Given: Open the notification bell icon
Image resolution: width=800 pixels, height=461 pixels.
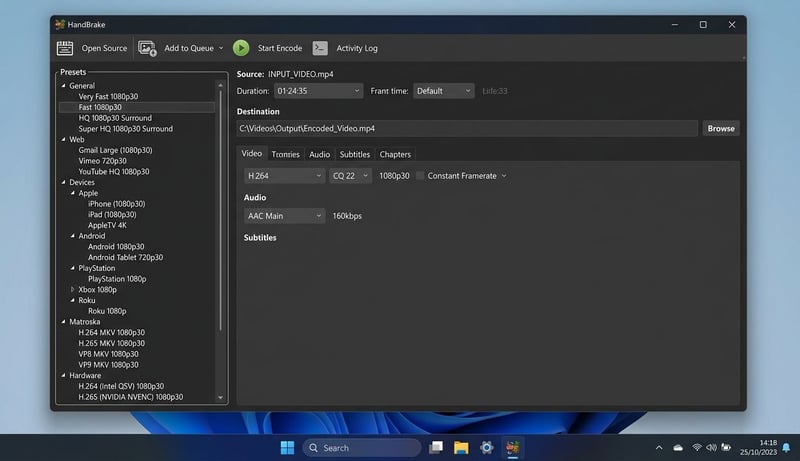Looking at the screenshot, I should (x=786, y=448).
